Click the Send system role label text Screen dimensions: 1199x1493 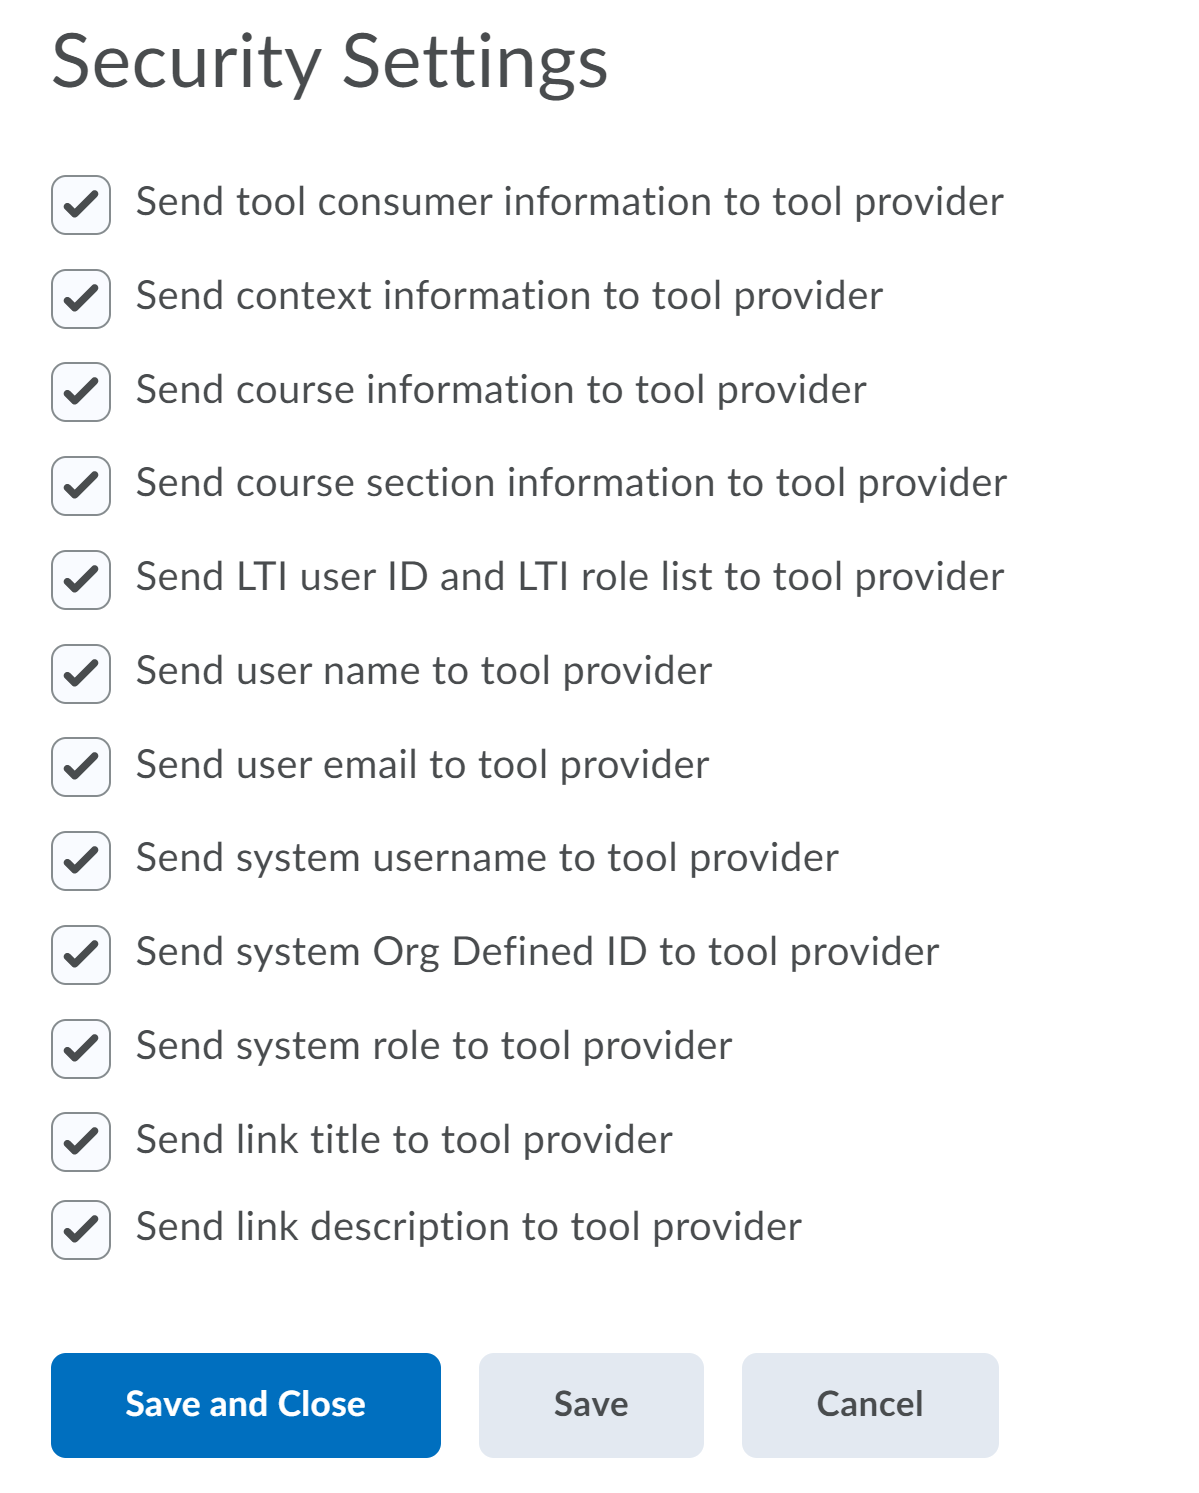pyautogui.click(x=434, y=1047)
